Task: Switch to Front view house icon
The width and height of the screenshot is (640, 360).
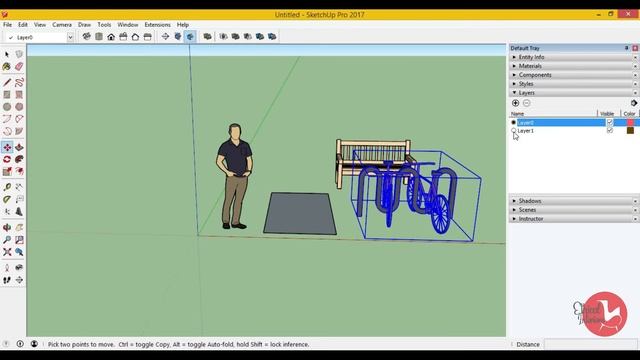Action: click(x=111, y=37)
